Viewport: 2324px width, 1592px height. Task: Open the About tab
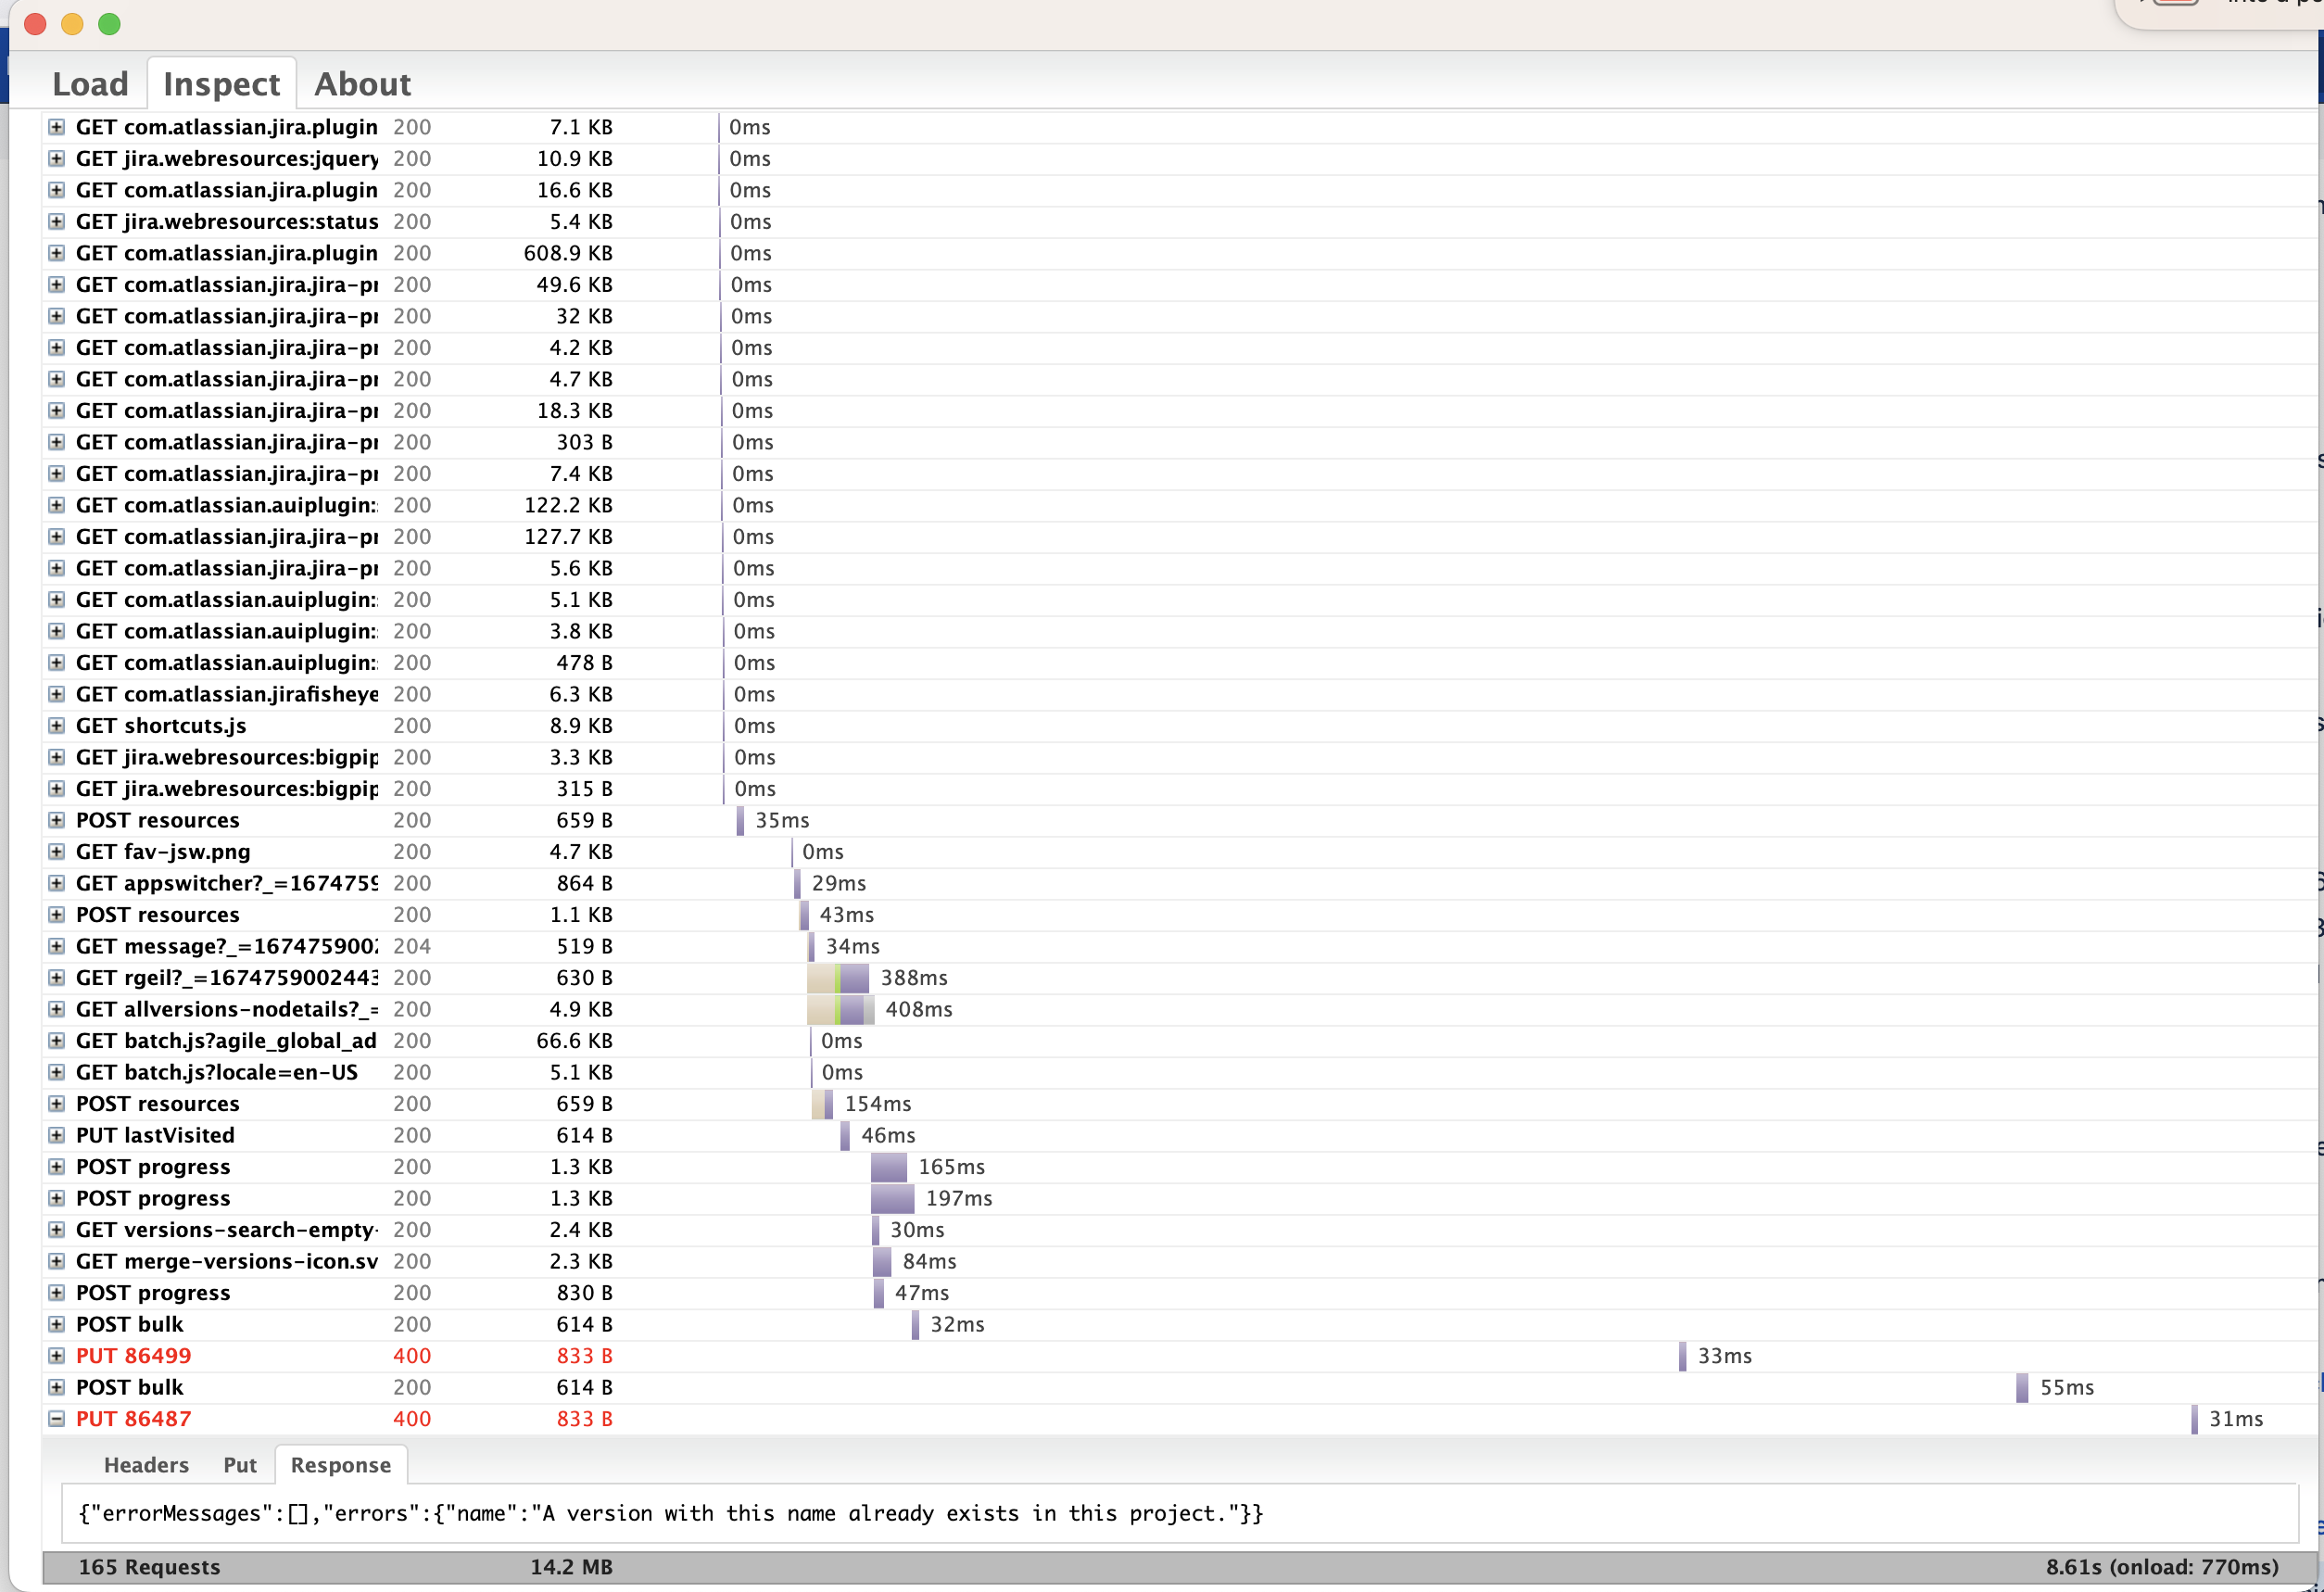[362, 84]
